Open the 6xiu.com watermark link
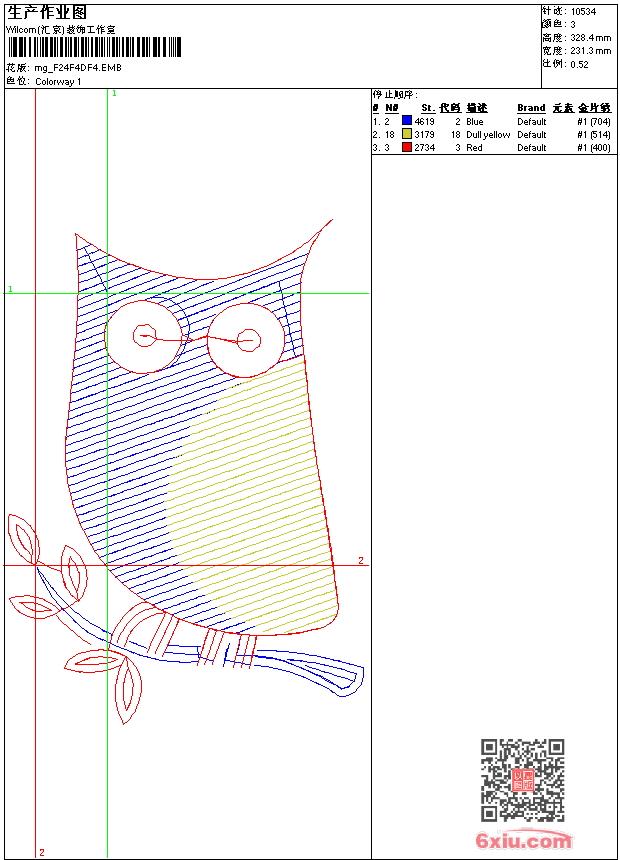Viewport: 620px width, 860px height. point(523,841)
